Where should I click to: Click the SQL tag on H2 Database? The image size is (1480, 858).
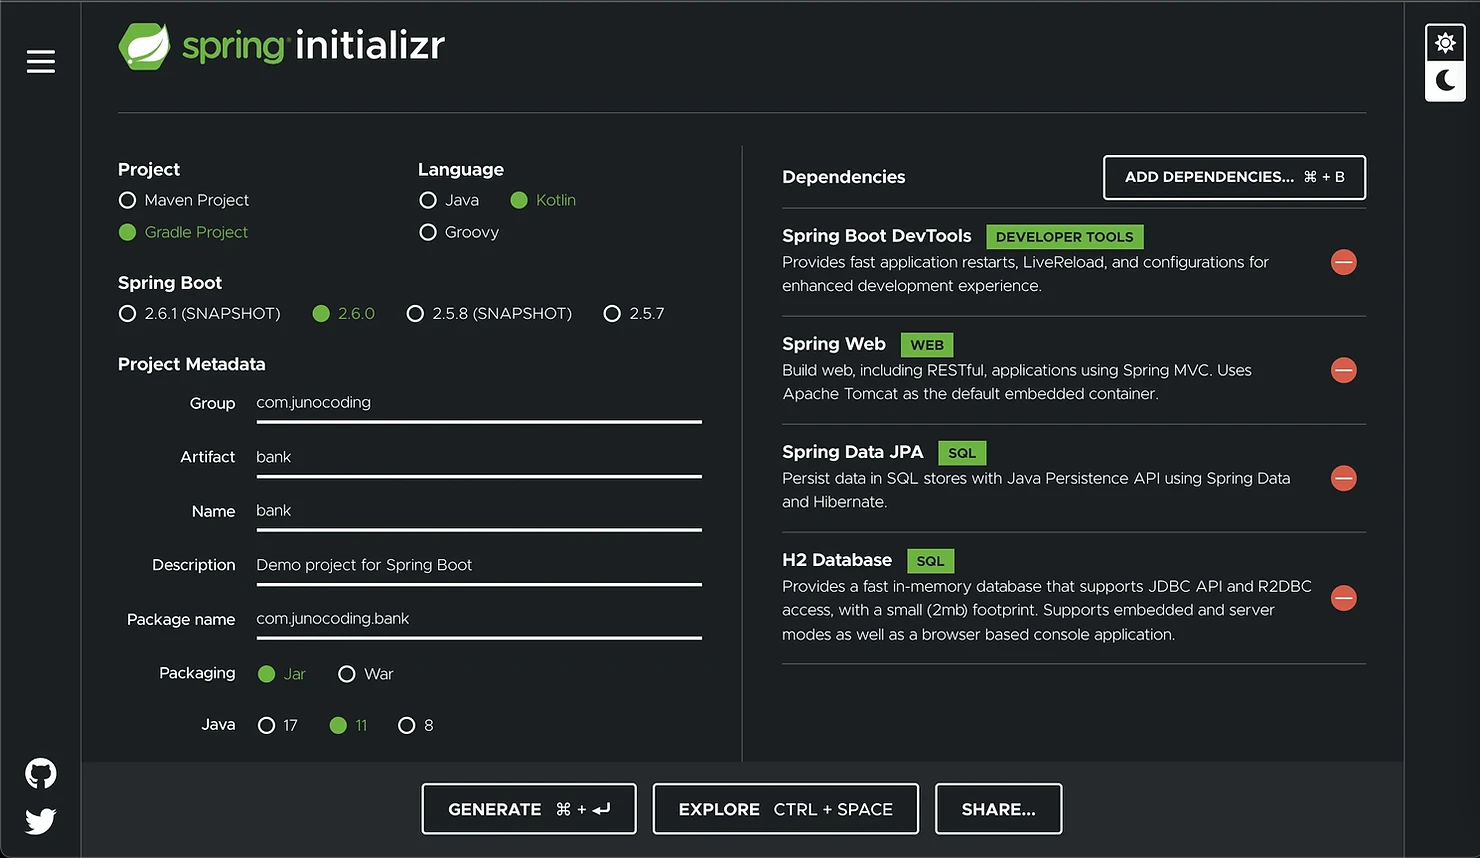pos(931,561)
